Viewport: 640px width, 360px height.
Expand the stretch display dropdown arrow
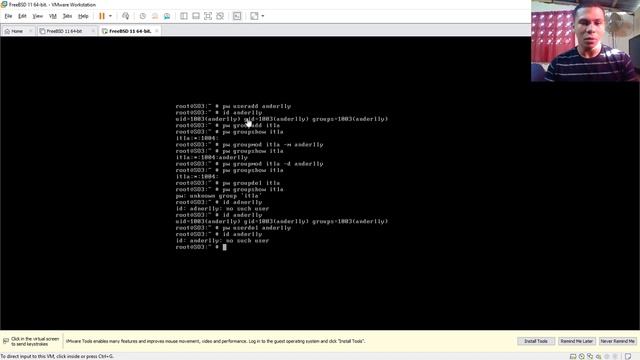click(263, 16)
